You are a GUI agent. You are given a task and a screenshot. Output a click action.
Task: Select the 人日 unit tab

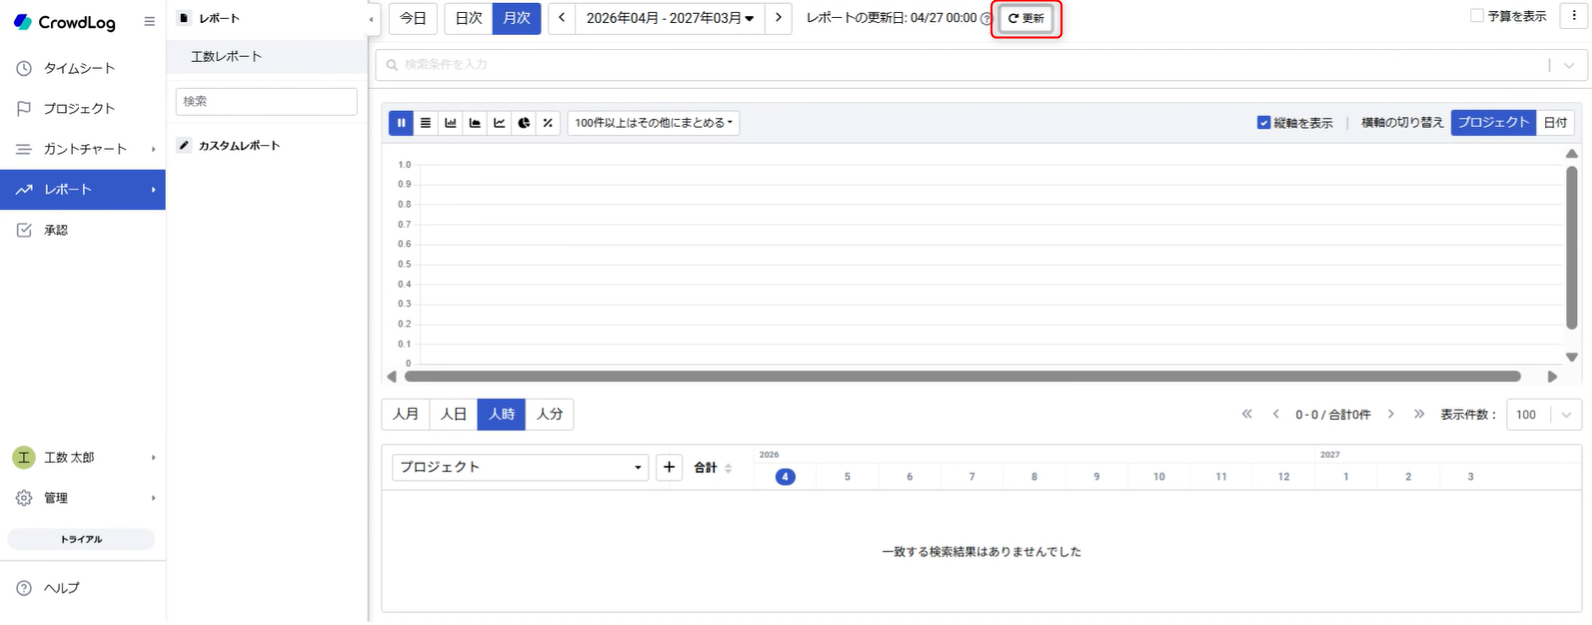[454, 414]
